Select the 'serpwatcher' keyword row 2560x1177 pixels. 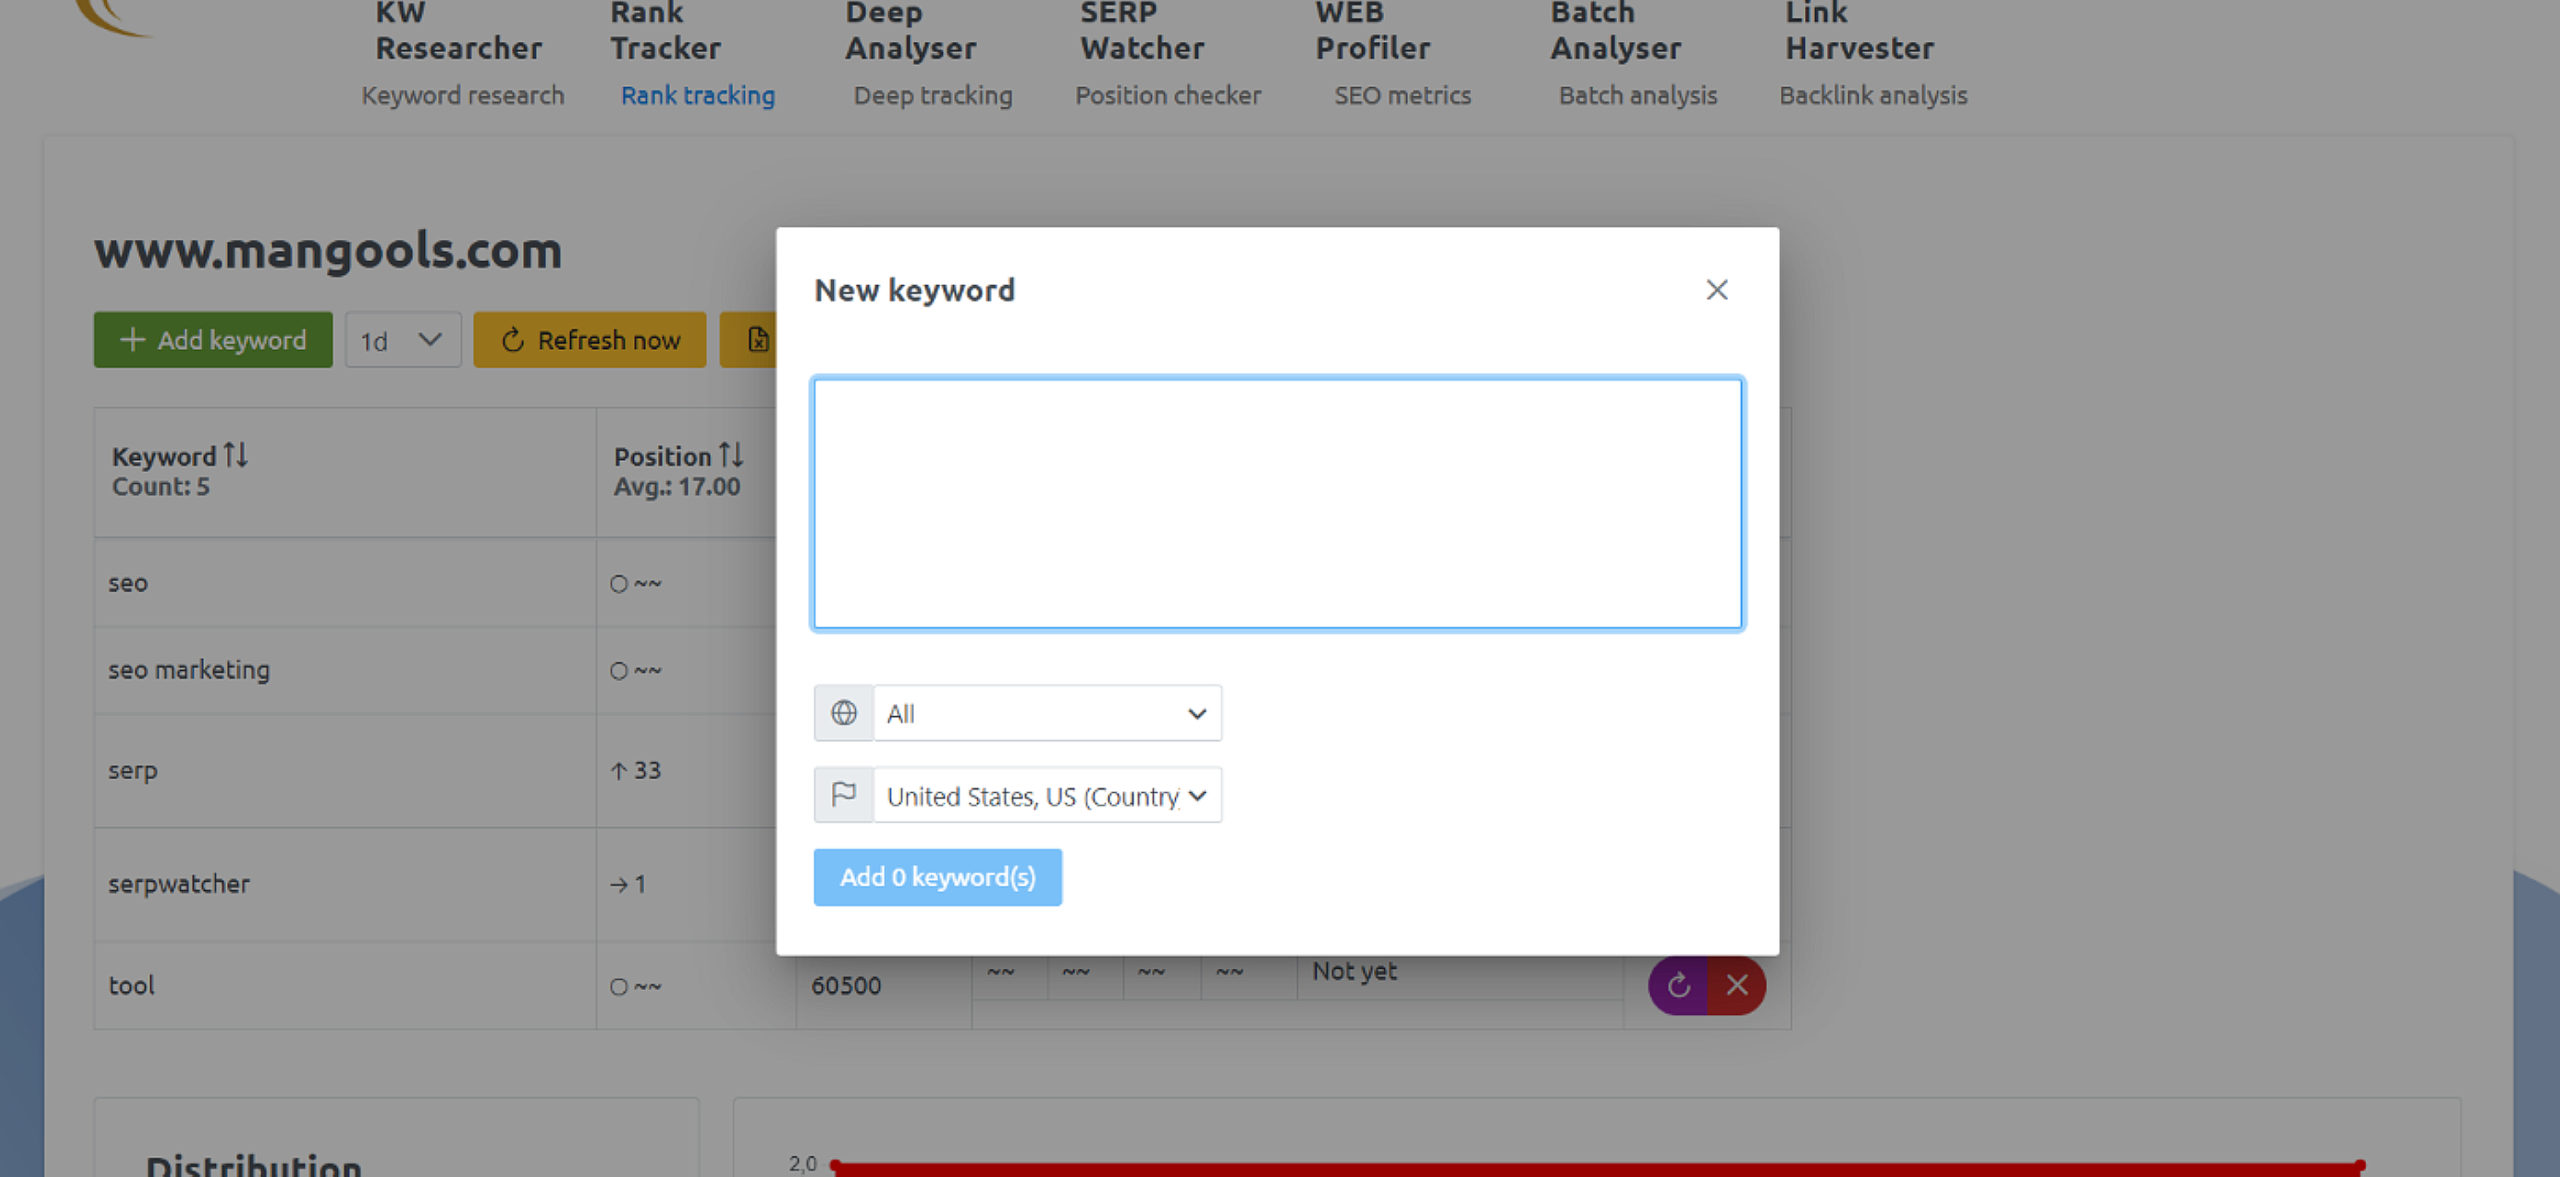(x=345, y=884)
